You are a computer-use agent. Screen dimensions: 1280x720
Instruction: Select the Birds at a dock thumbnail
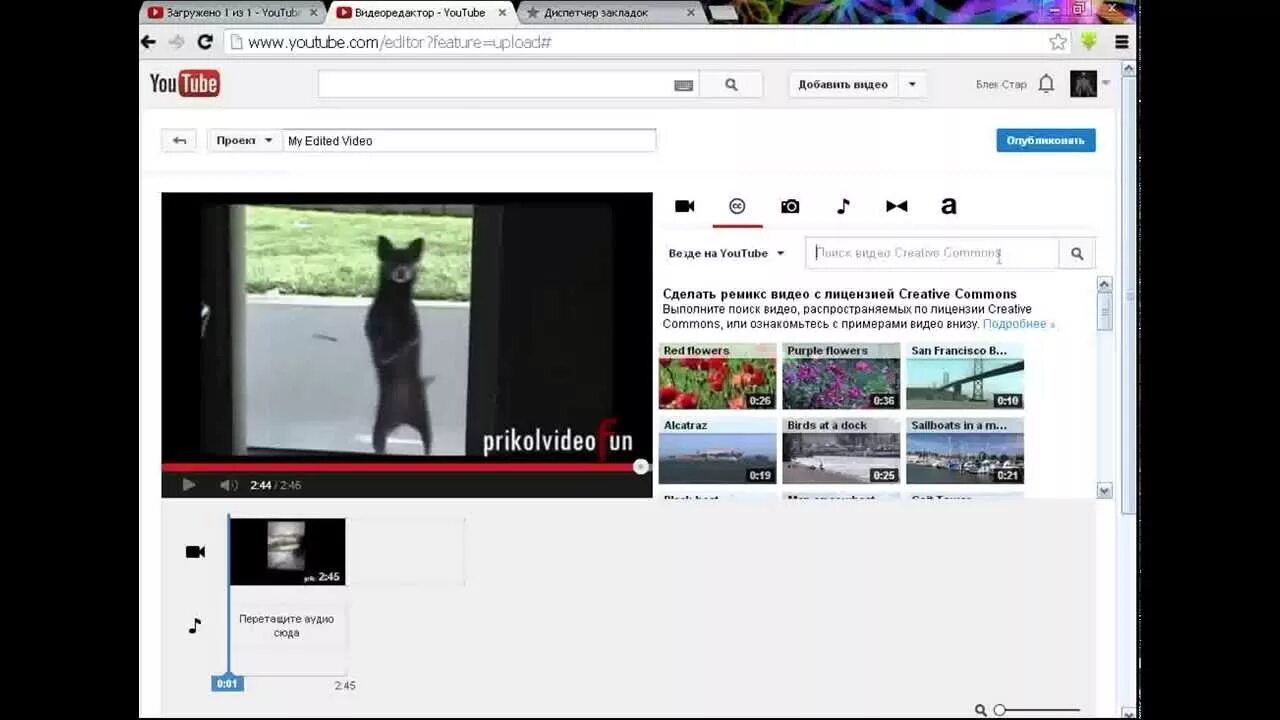click(x=841, y=451)
